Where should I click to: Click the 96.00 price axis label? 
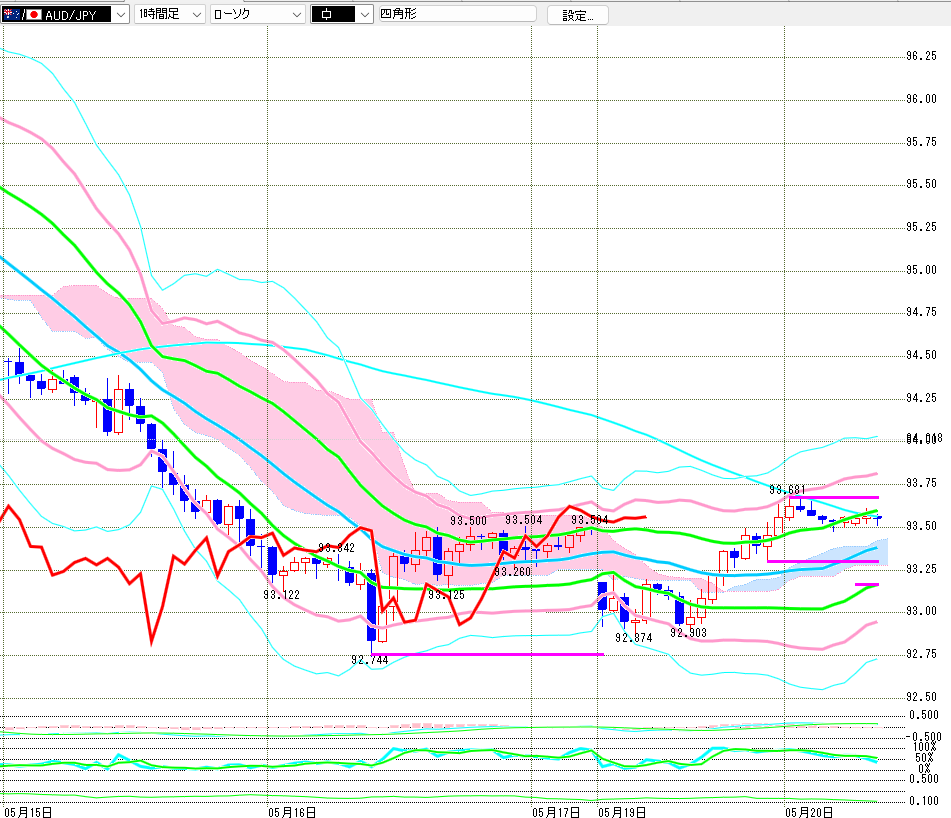coord(921,99)
